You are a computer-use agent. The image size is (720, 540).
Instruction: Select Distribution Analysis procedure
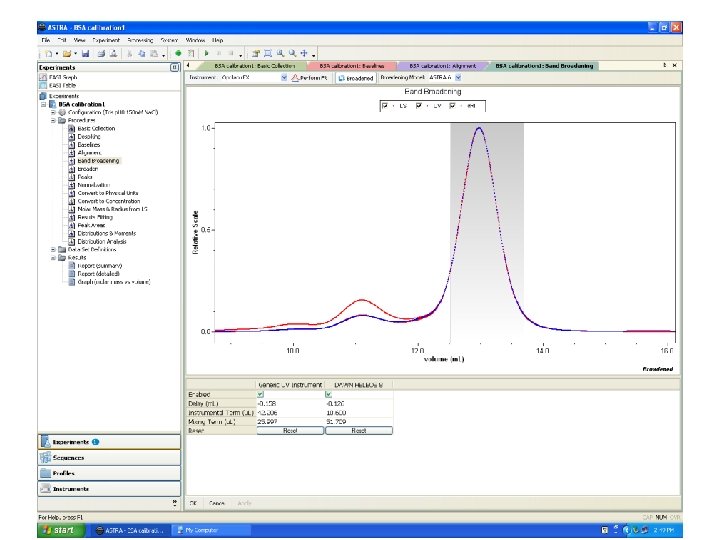click(x=102, y=242)
